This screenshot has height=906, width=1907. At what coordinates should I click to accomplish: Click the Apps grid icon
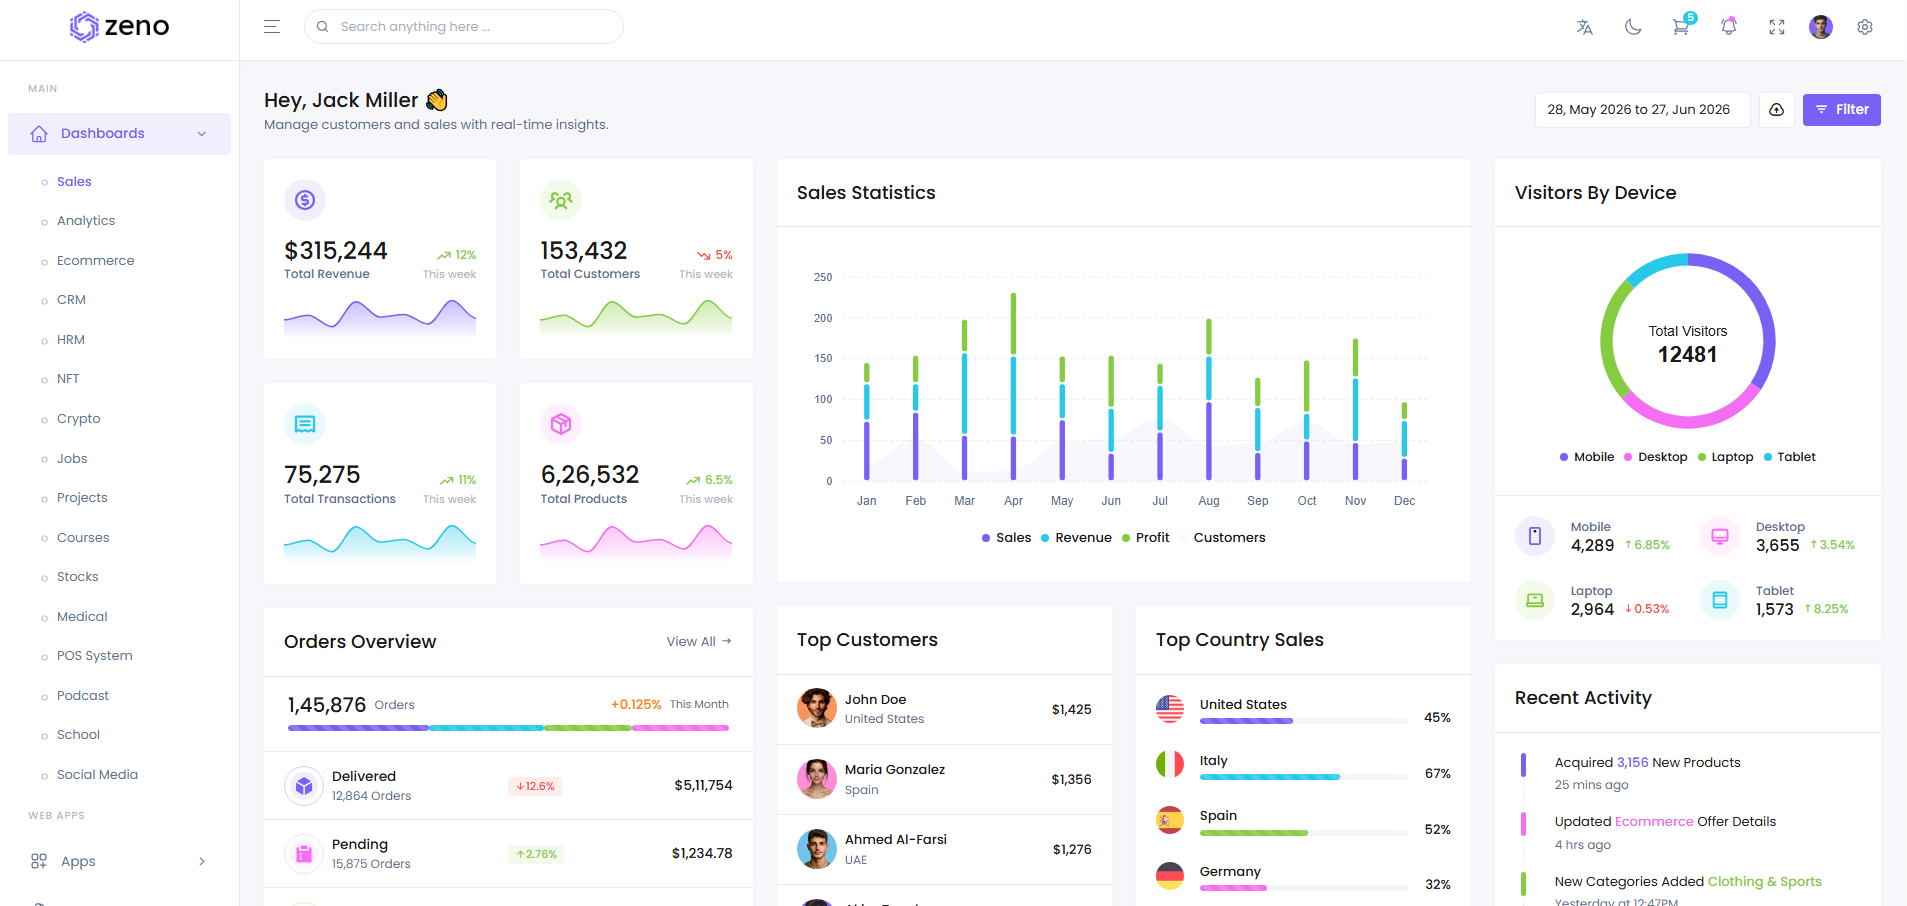tap(39, 861)
